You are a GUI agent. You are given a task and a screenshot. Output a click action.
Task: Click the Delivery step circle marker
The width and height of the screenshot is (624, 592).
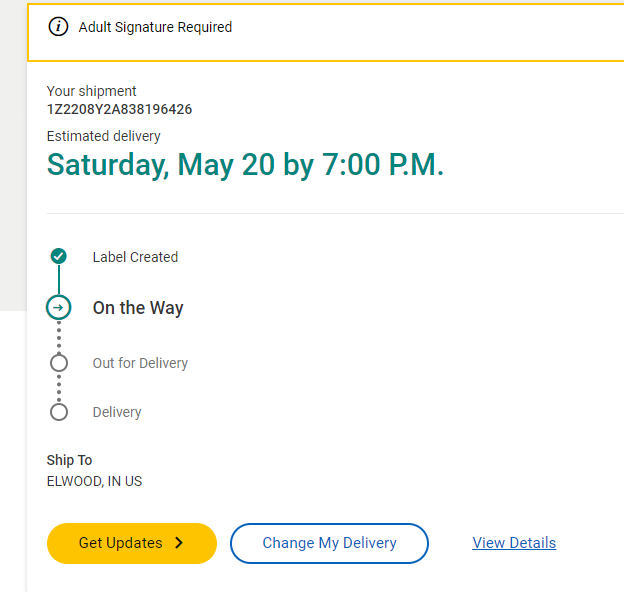[x=59, y=412]
